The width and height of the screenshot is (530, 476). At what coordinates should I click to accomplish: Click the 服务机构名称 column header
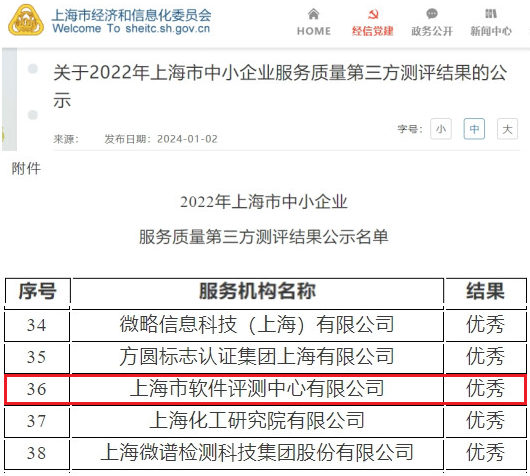(257, 291)
